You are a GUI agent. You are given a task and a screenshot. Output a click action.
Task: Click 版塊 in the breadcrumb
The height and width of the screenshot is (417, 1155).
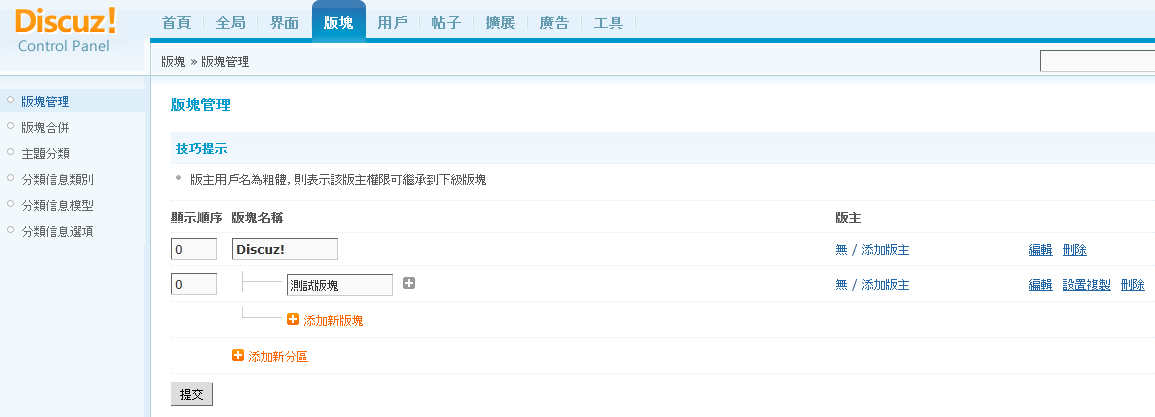click(x=173, y=62)
